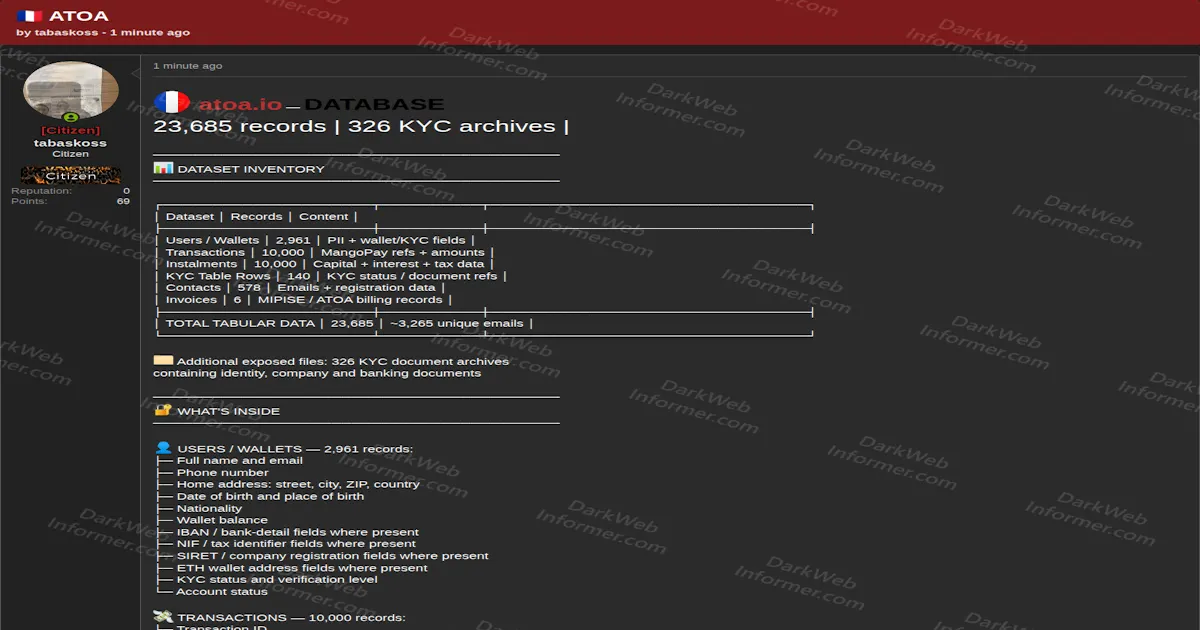Click the bar chart icon by DATASET INVENTORY
This screenshot has width=1200, height=630.
pyautogui.click(x=163, y=168)
